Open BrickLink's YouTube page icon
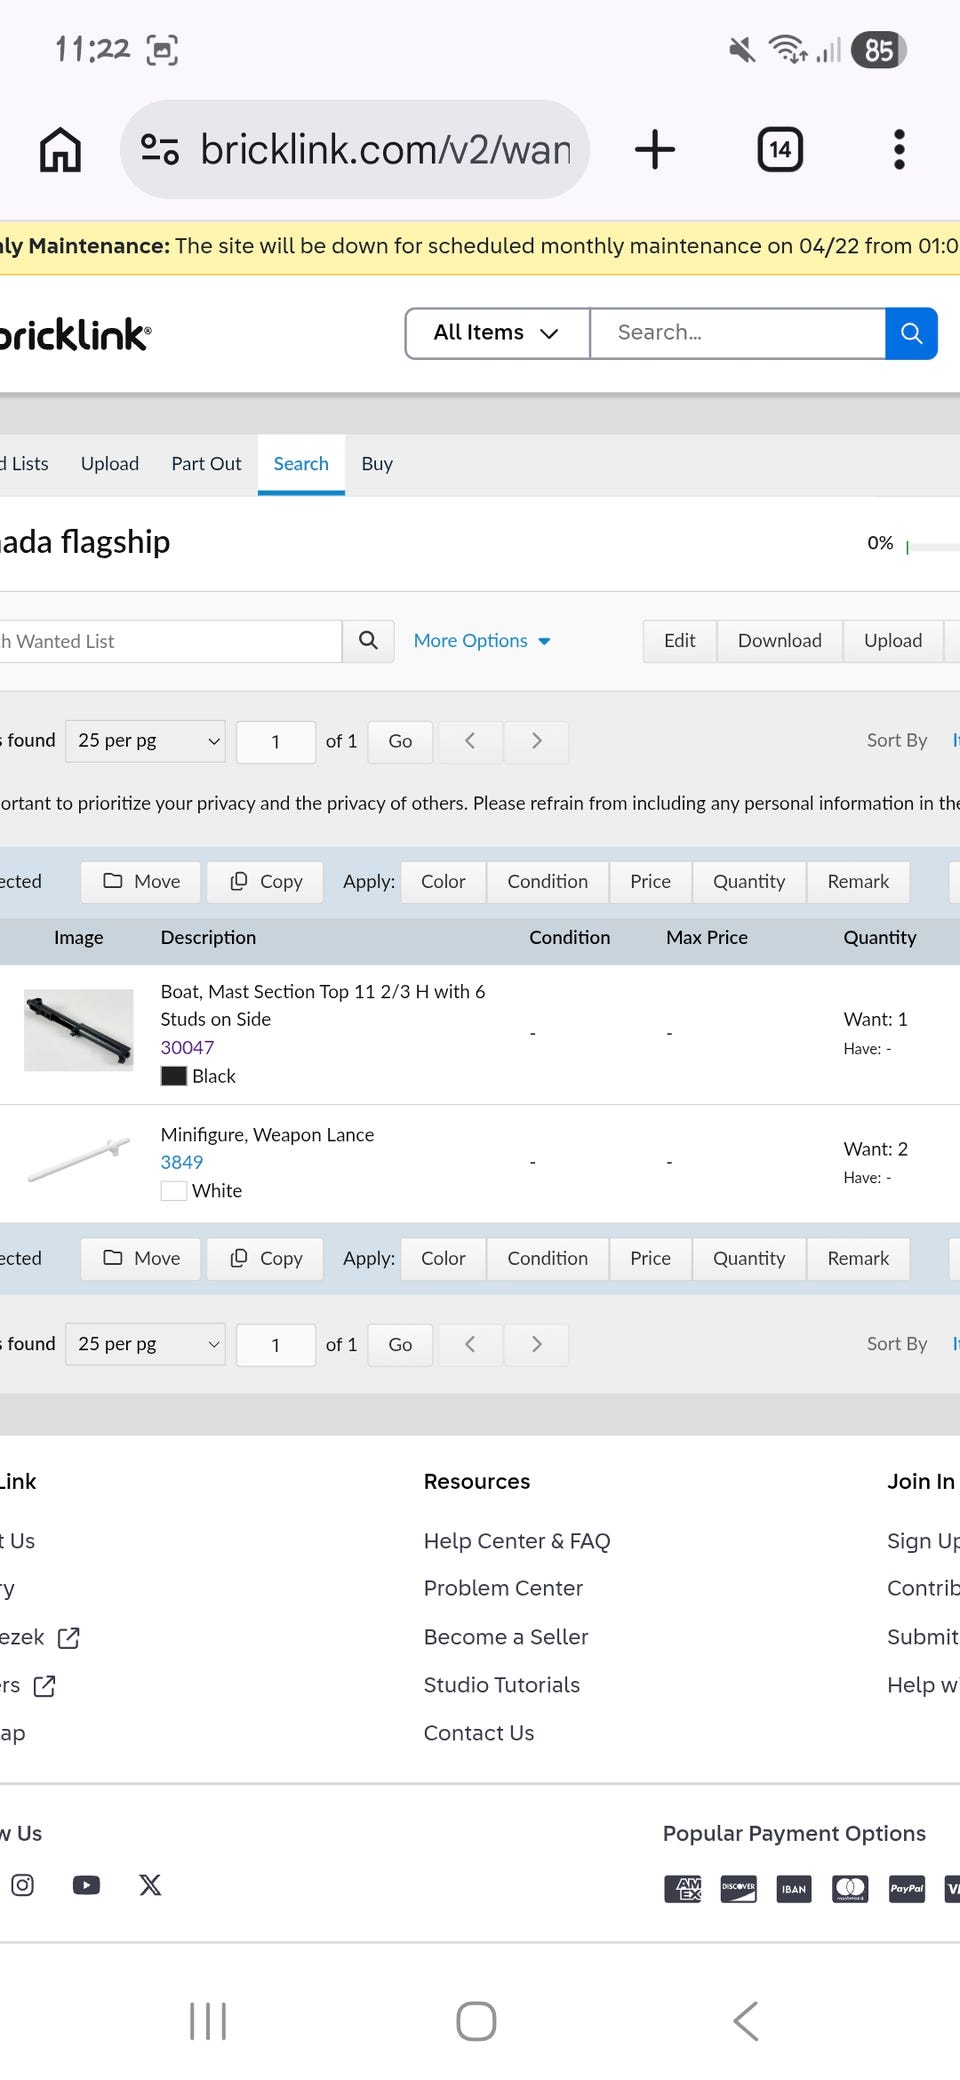 pos(86,1885)
